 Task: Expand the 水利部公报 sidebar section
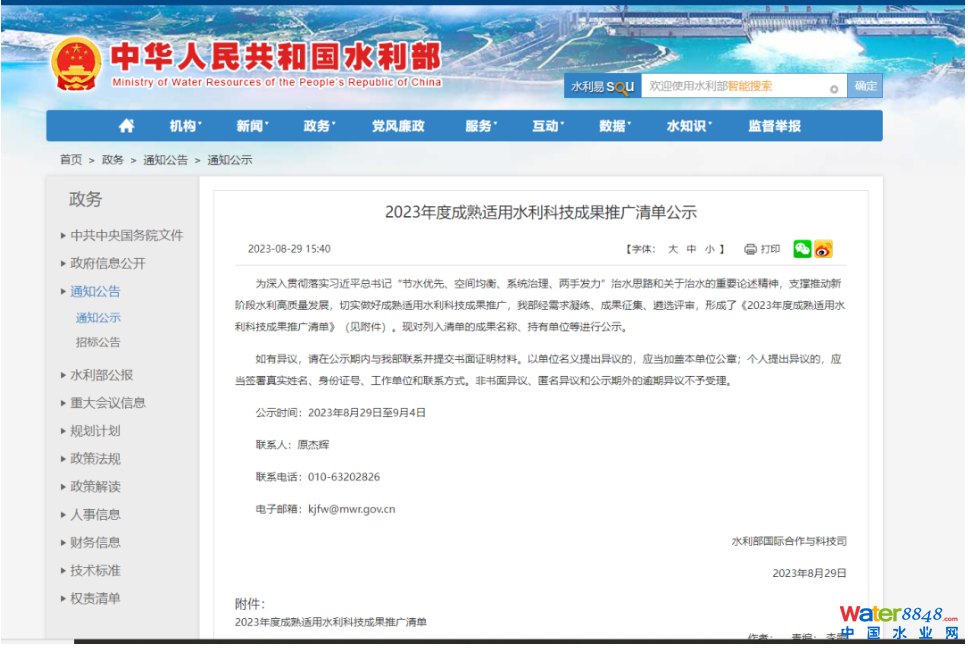coord(101,375)
